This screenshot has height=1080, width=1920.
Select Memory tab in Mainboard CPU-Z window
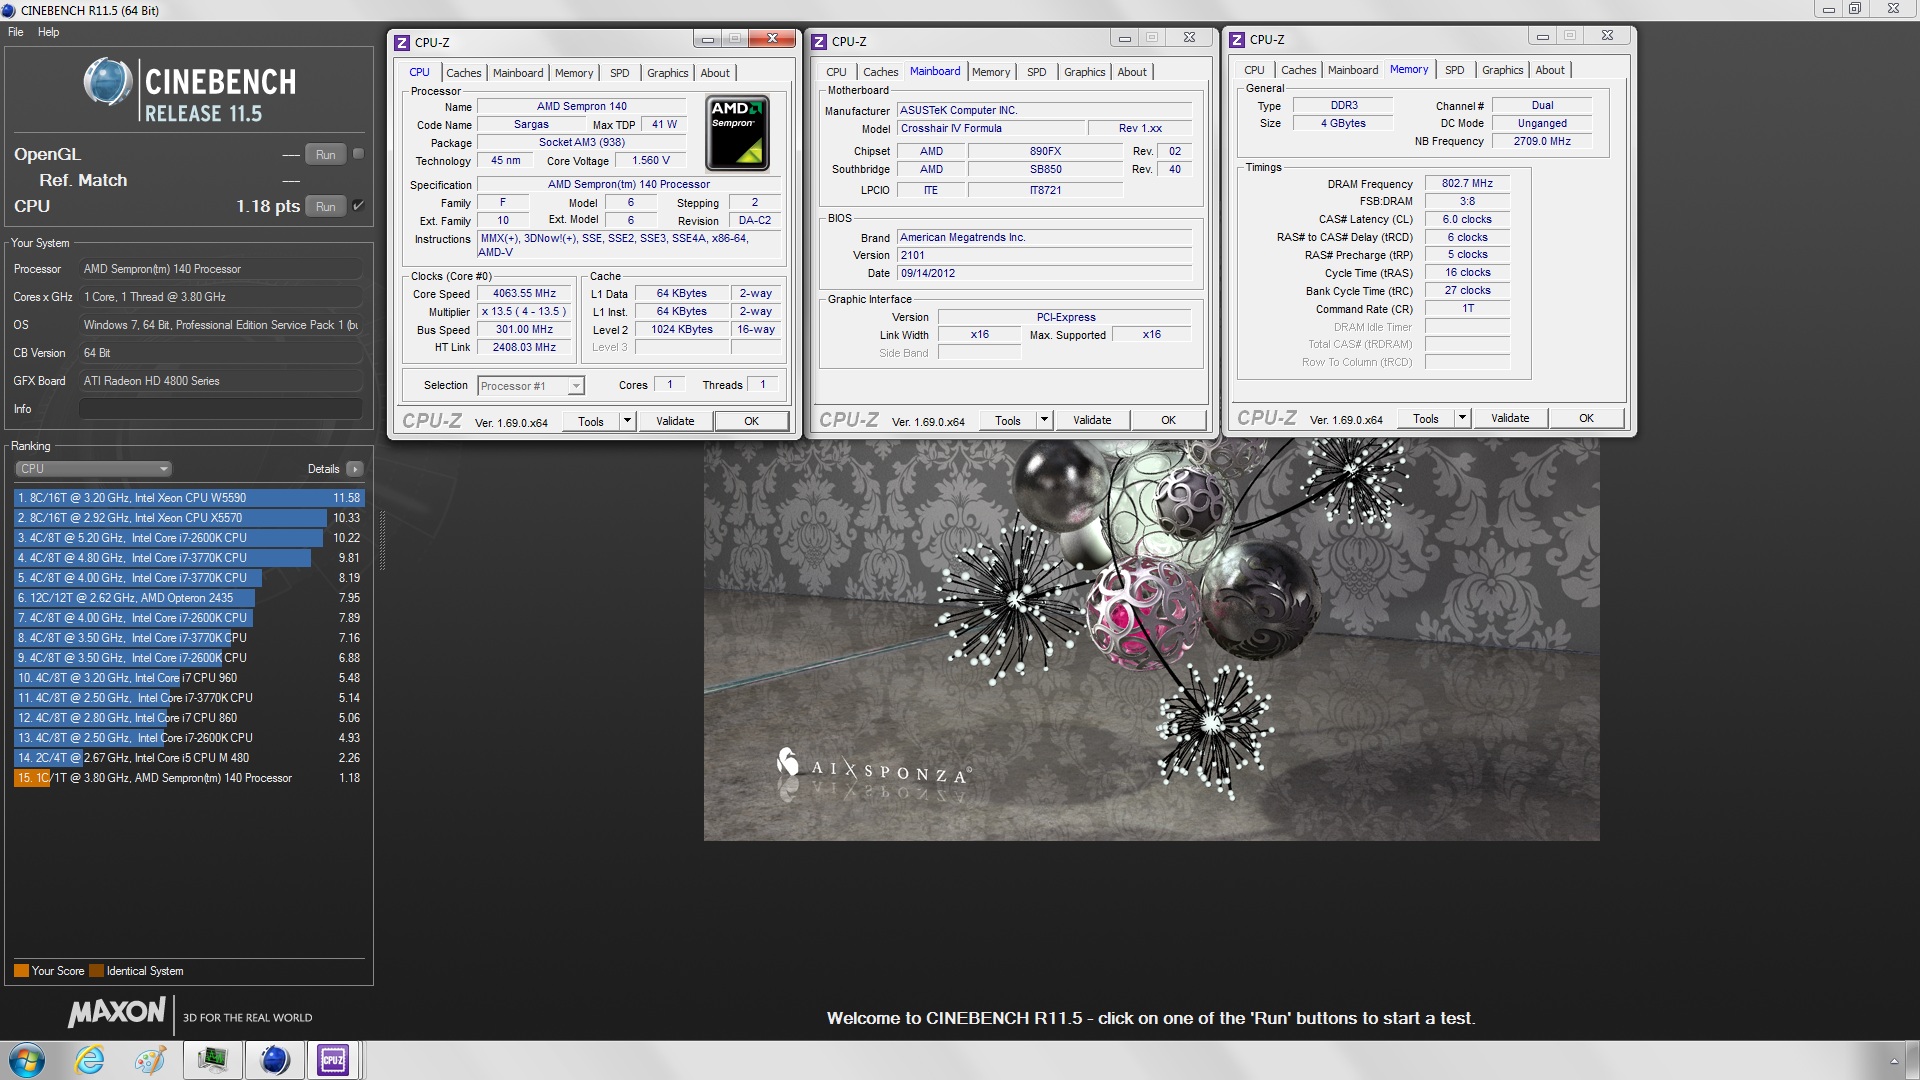[x=991, y=72]
